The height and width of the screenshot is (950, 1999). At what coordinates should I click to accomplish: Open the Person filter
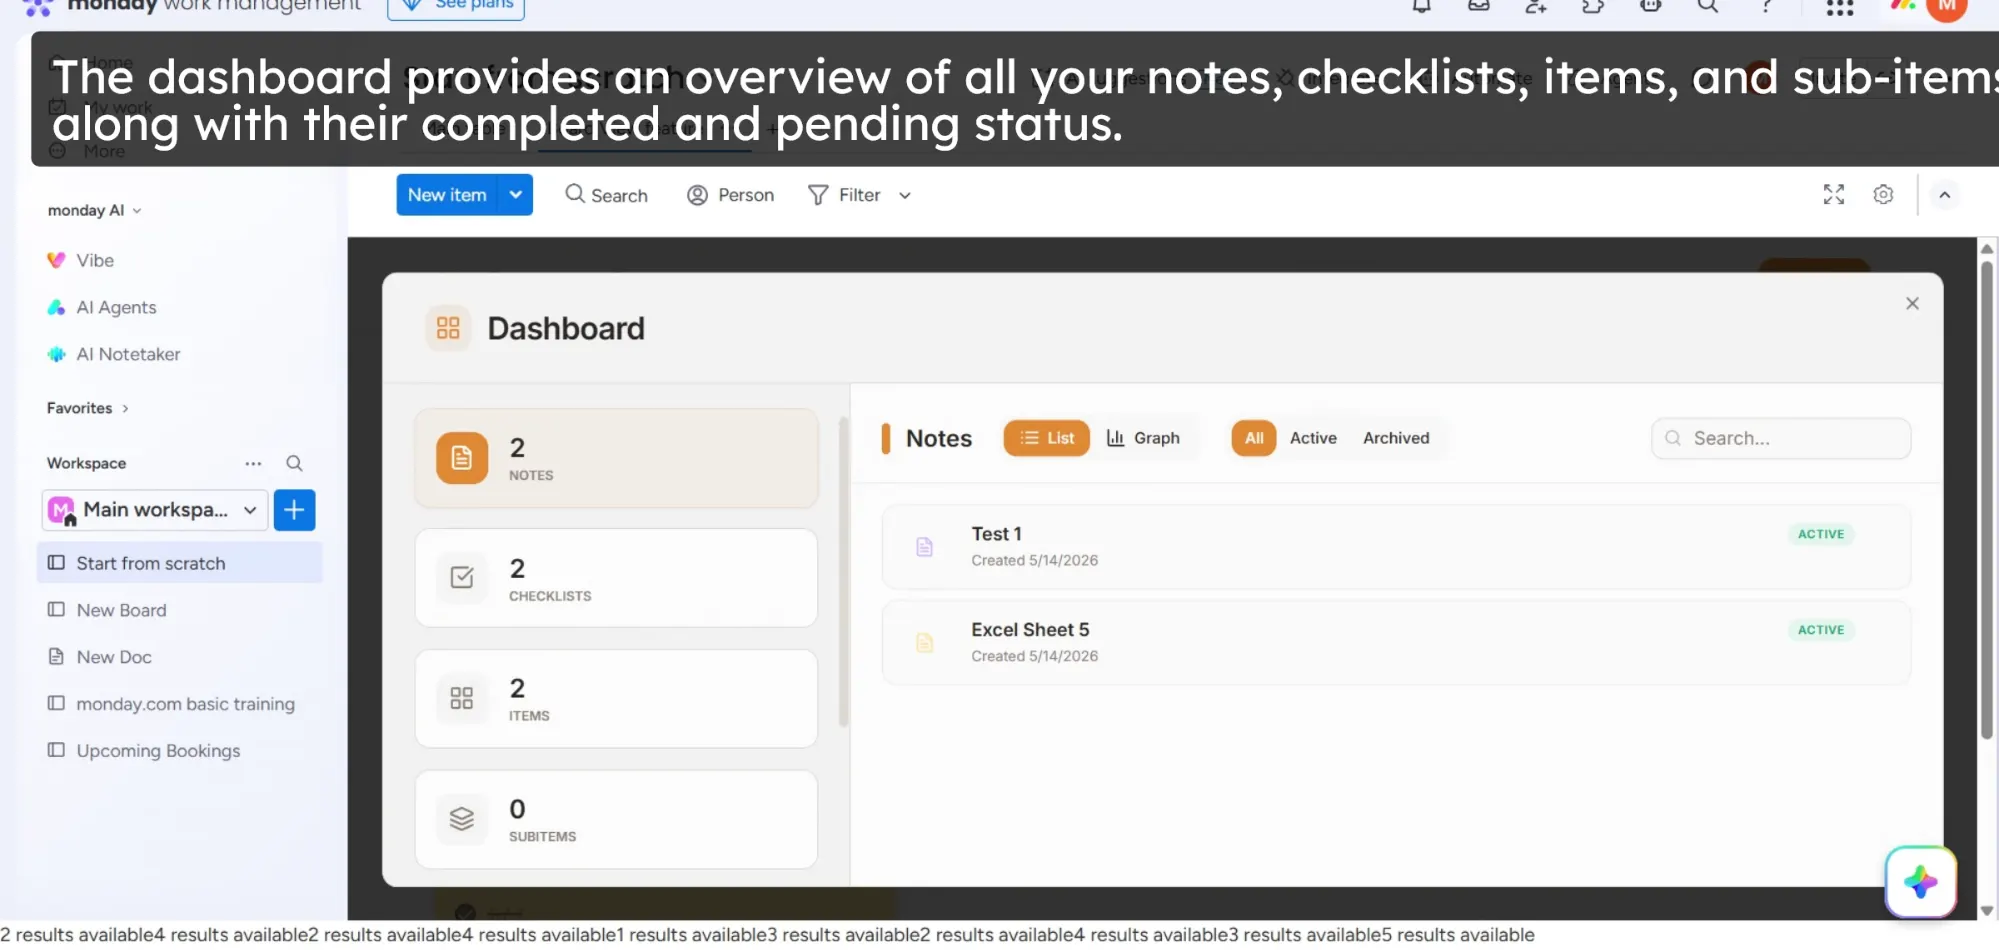(x=731, y=195)
